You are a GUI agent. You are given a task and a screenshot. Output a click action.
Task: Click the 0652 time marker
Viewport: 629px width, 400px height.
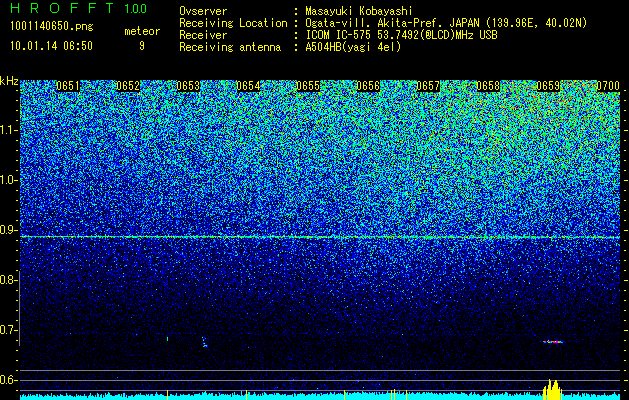click(128, 86)
